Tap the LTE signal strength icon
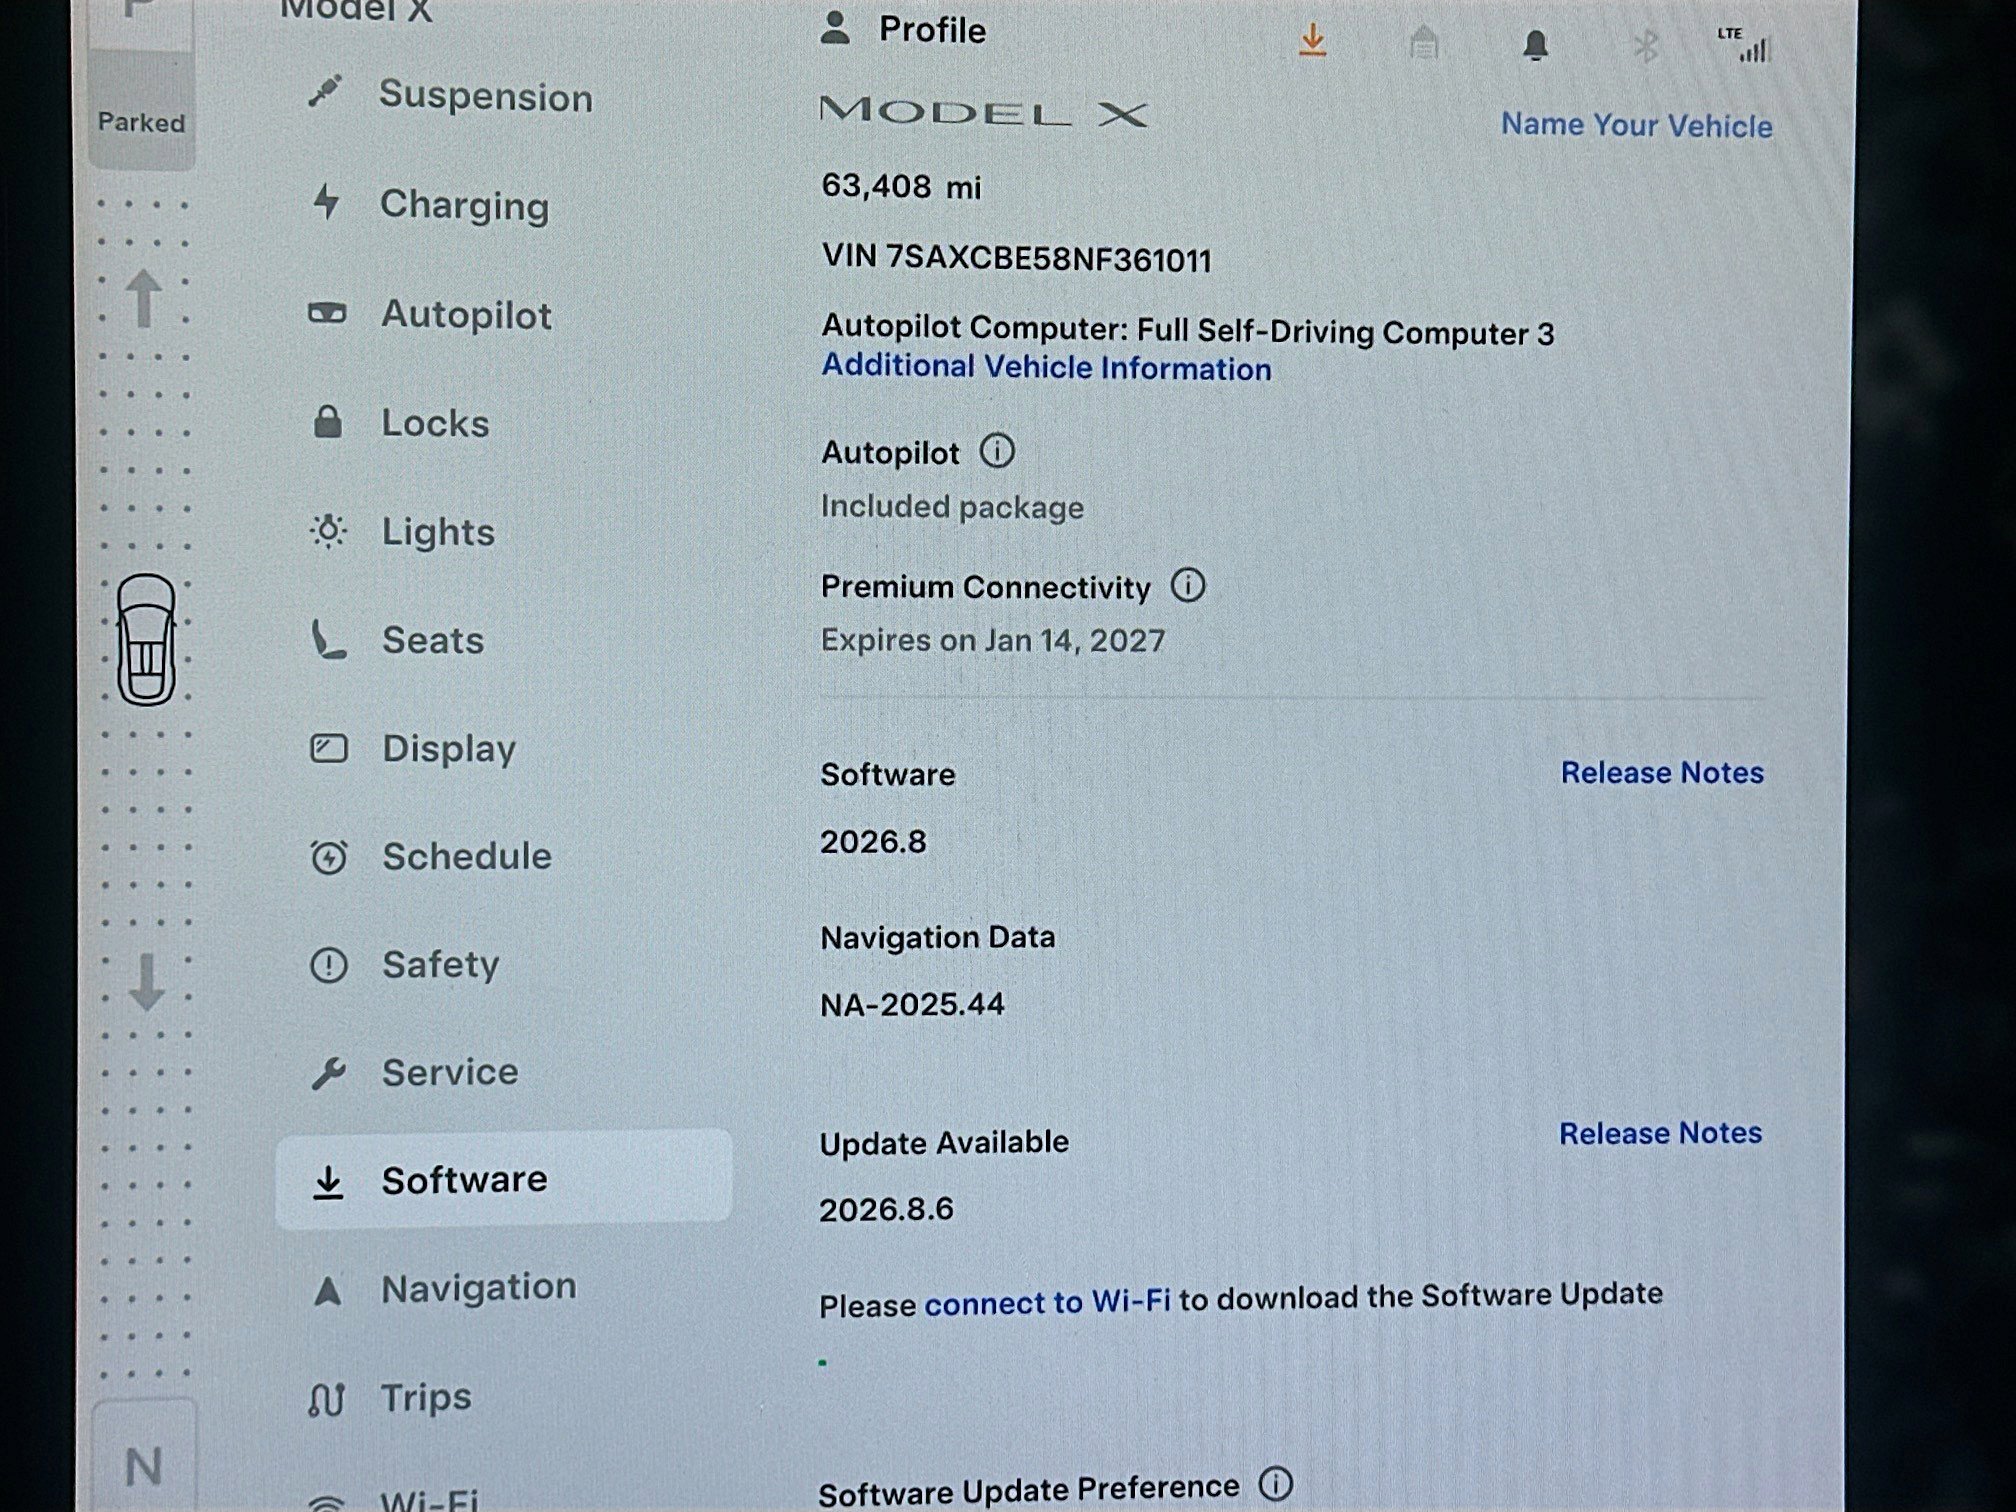This screenshot has width=2016, height=1512. click(x=1747, y=45)
